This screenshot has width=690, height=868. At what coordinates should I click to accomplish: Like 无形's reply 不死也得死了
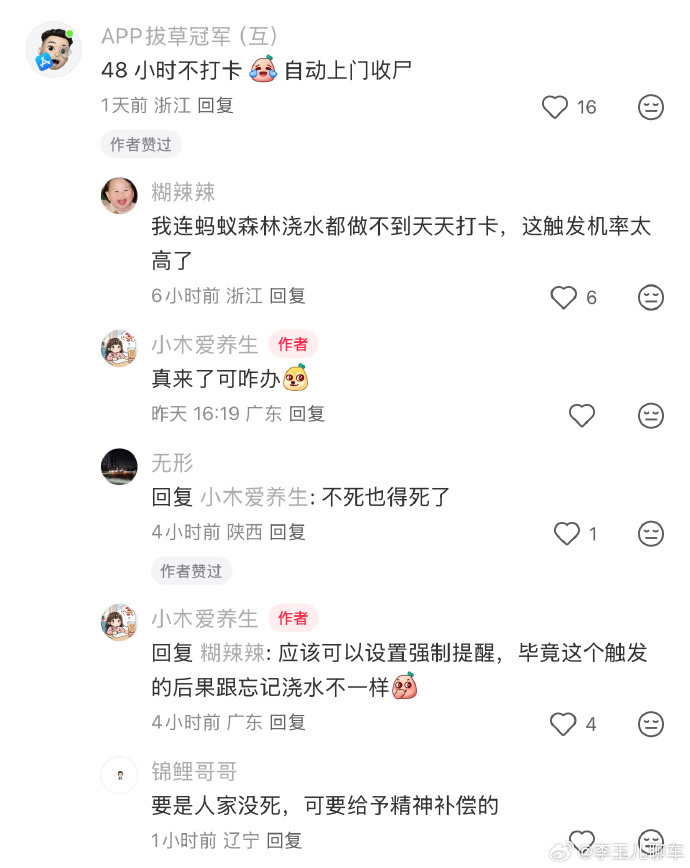[567, 534]
